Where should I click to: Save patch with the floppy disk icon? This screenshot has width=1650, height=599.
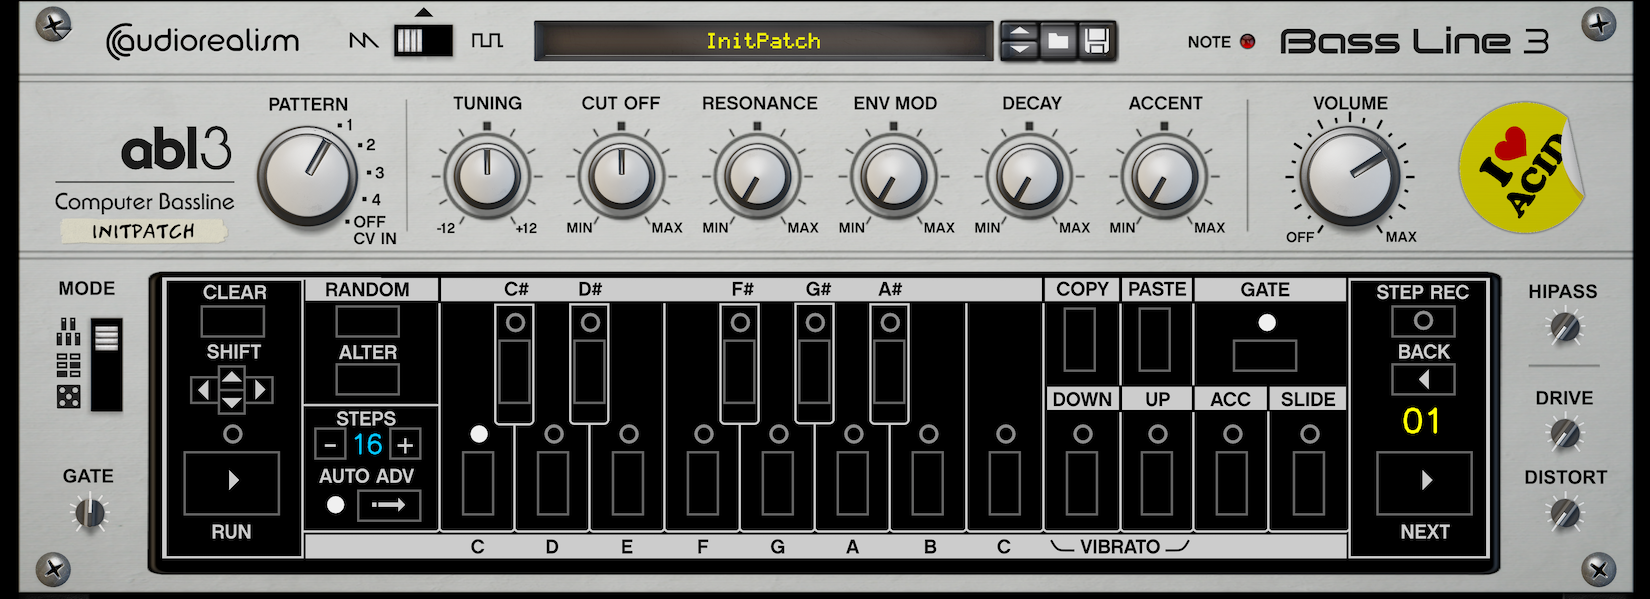point(1096,41)
